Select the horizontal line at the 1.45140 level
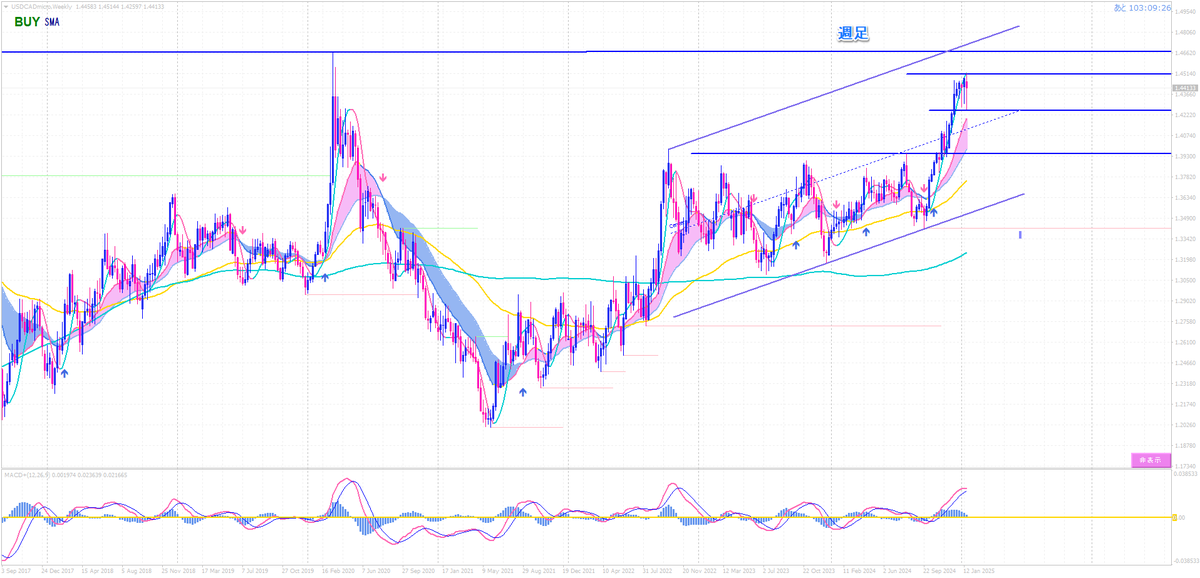 pyautogui.click(x=1038, y=74)
